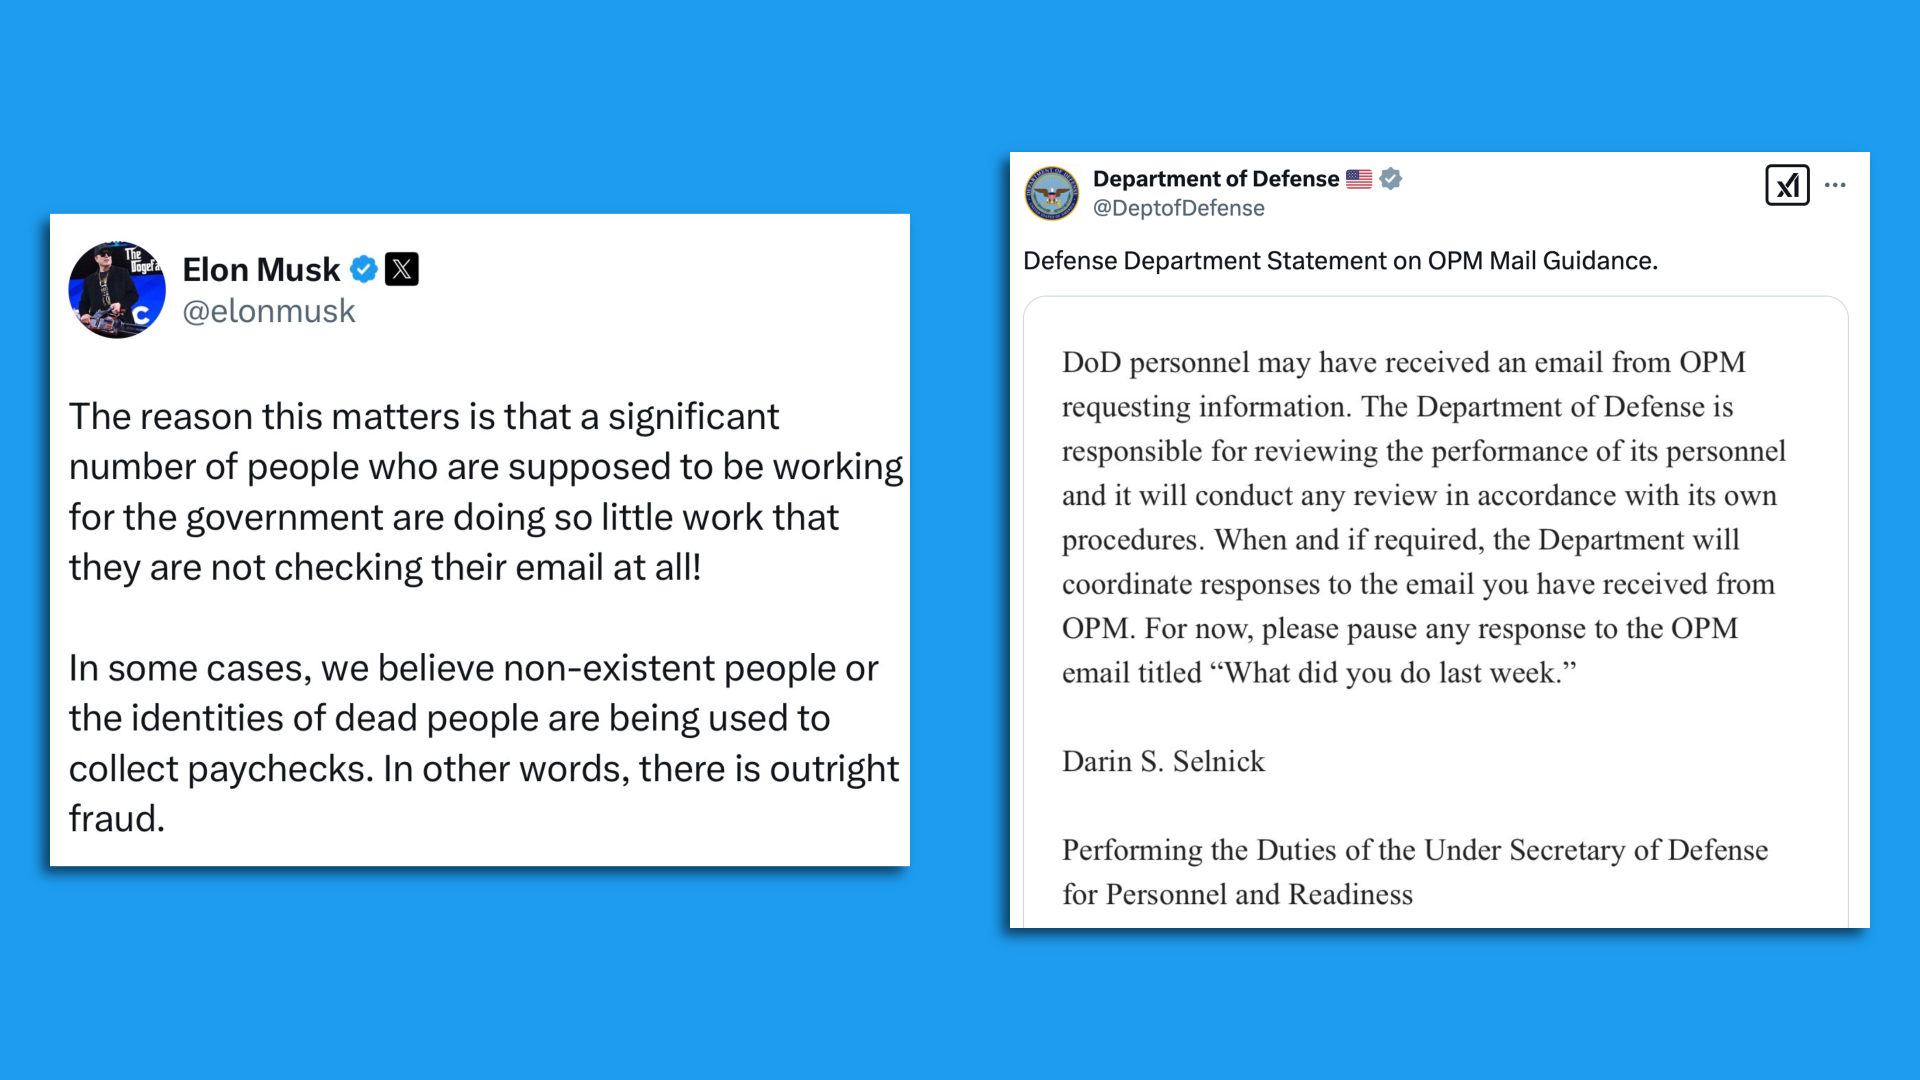Click Elon Musk's blue verified badge

coord(364,269)
